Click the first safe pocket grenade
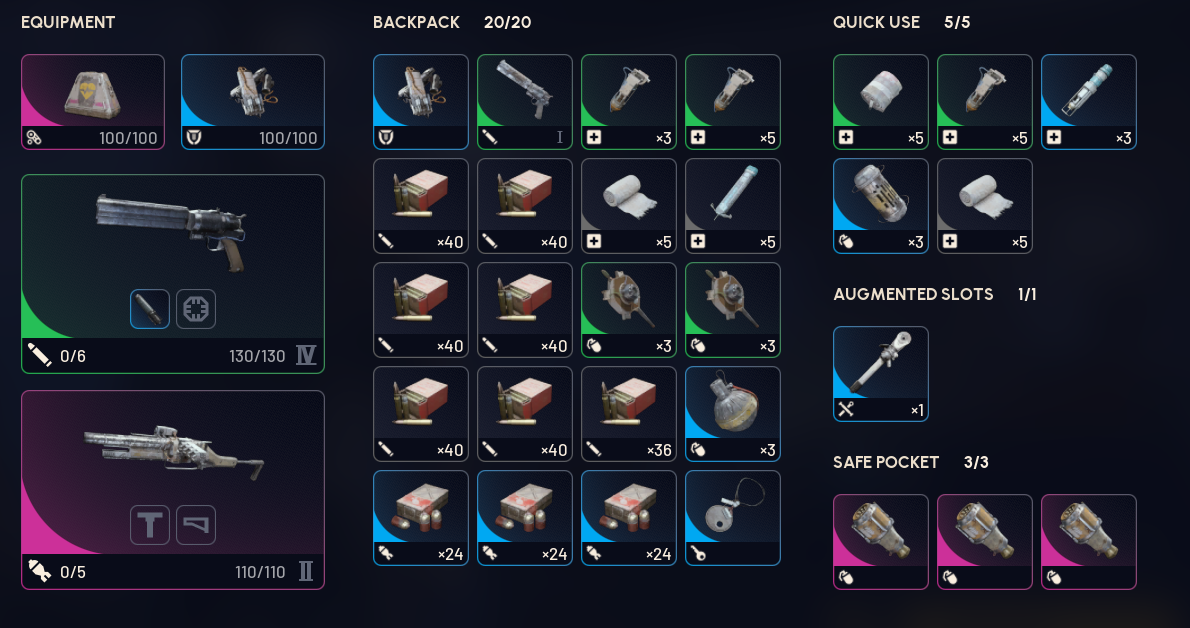 880,541
